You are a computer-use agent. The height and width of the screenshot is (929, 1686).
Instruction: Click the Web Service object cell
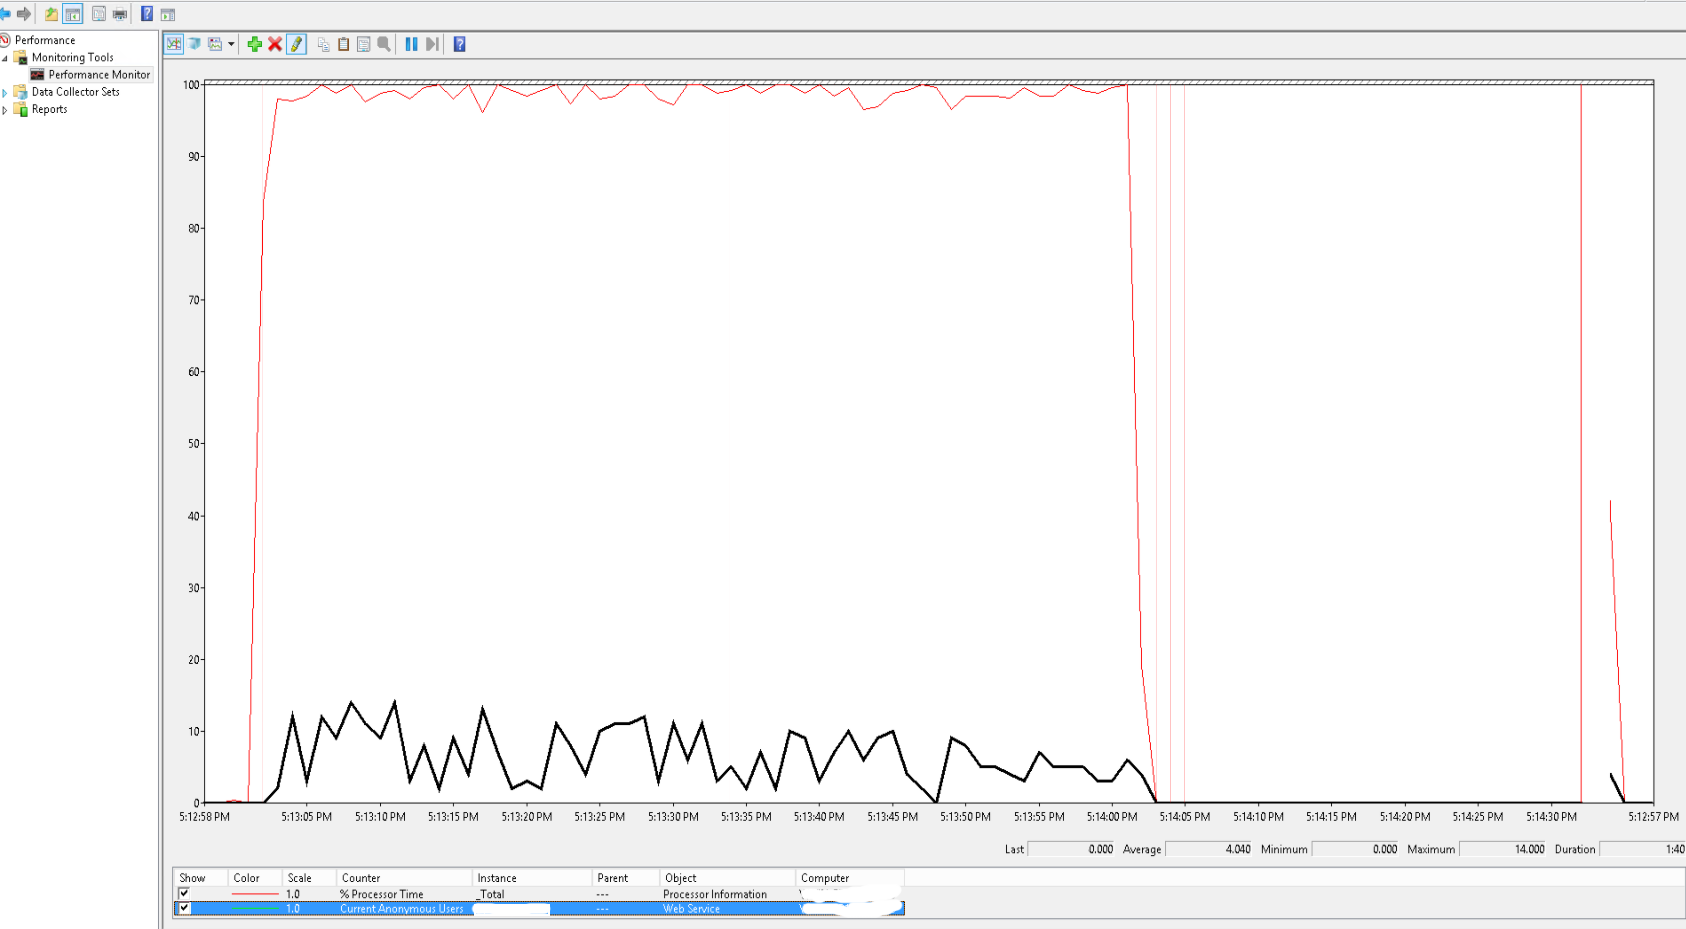(x=691, y=908)
